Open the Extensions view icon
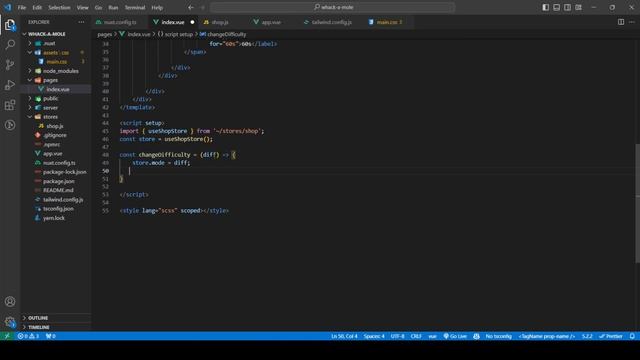 tap(10, 105)
